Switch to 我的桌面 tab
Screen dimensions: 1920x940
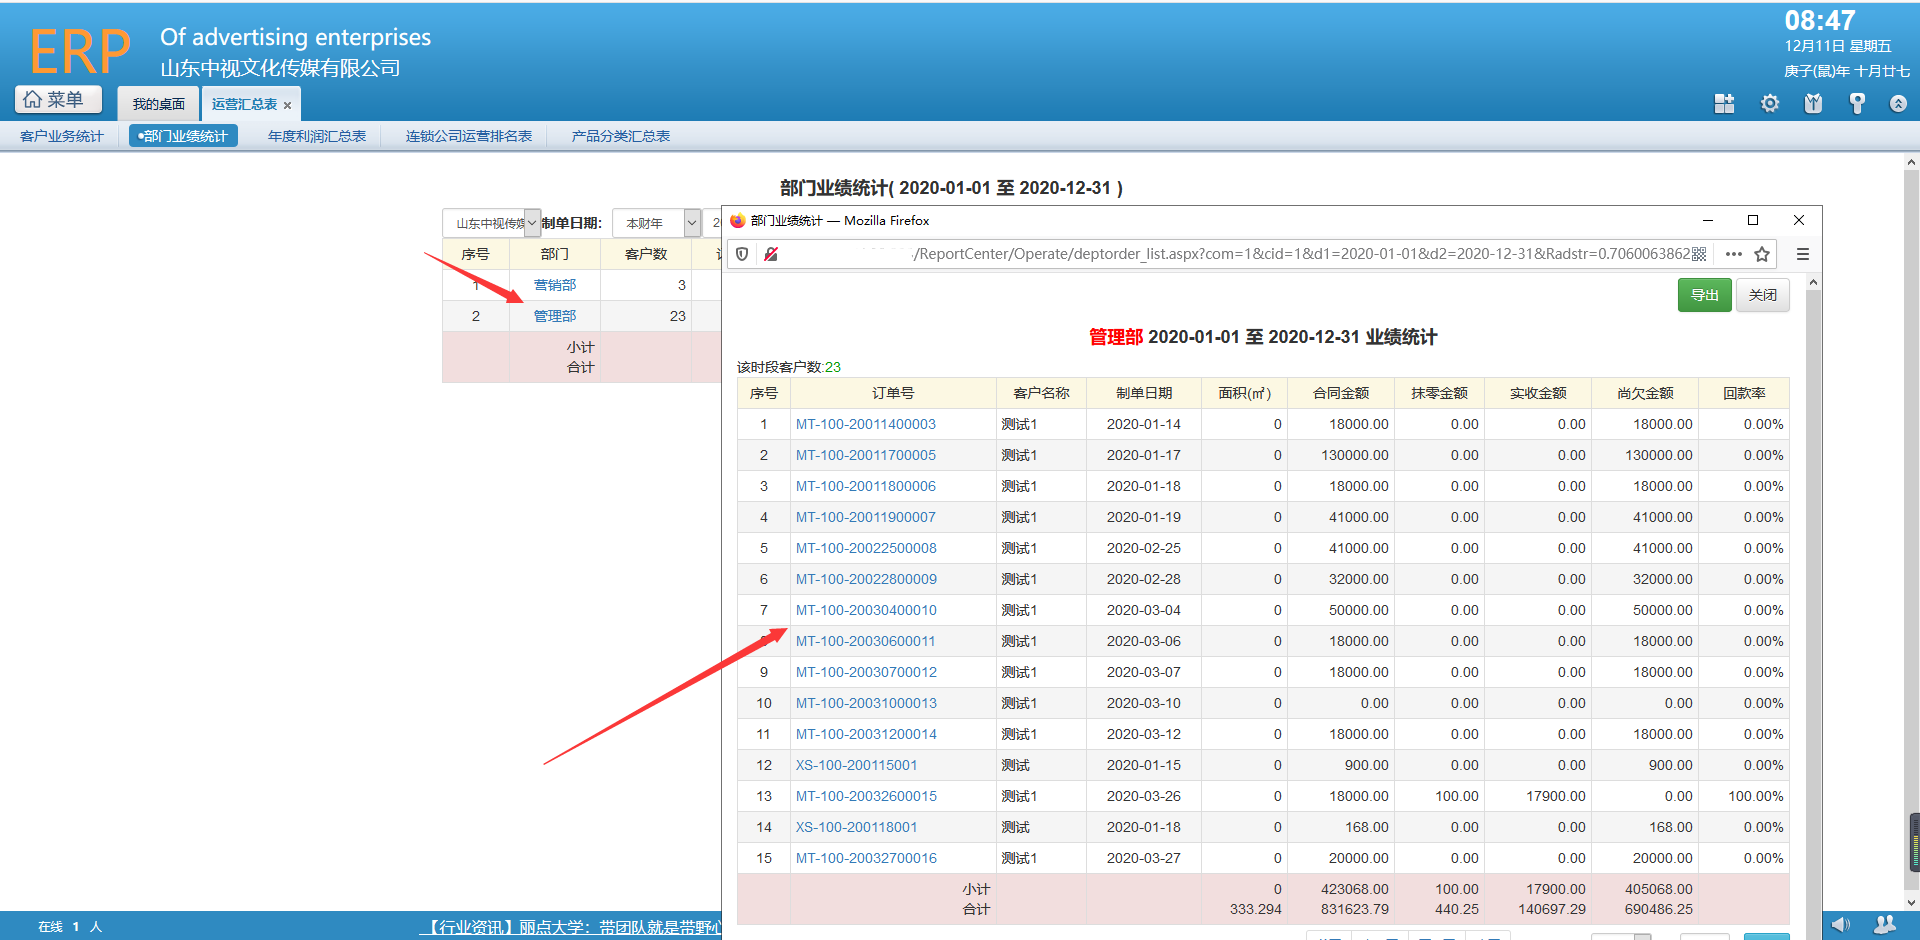[x=158, y=104]
